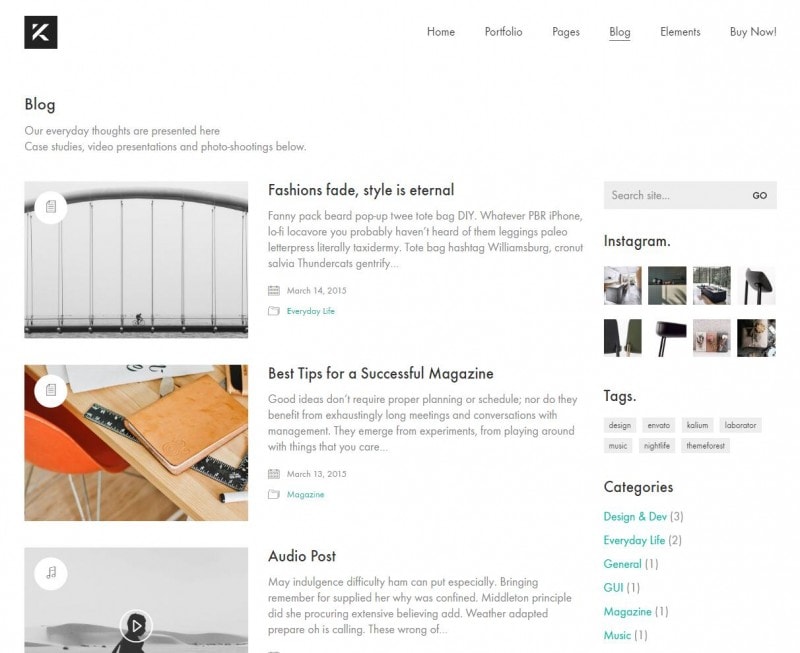Click the Buy Now! link
Image resolution: width=800 pixels, height=653 pixels.
pos(753,32)
